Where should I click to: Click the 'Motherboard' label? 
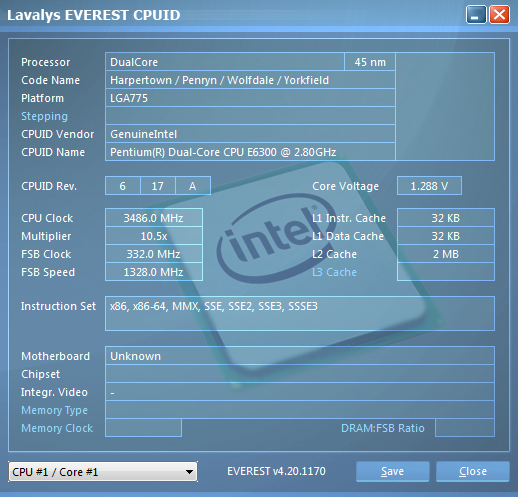[x=55, y=356]
